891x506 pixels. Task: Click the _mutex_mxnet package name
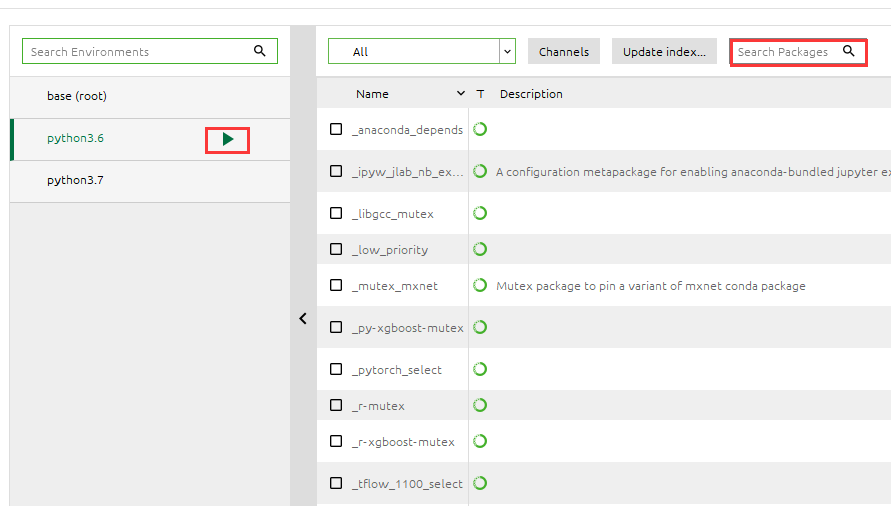pos(395,286)
